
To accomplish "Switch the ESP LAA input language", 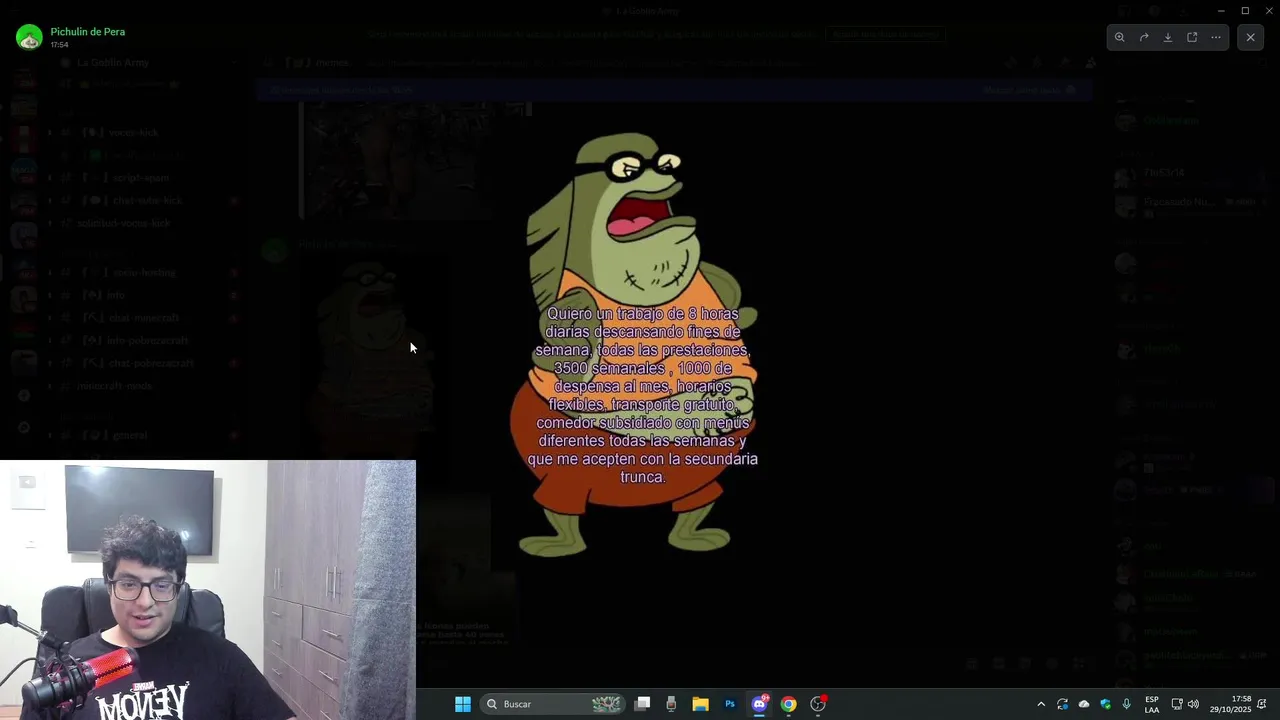I will (1152, 704).
